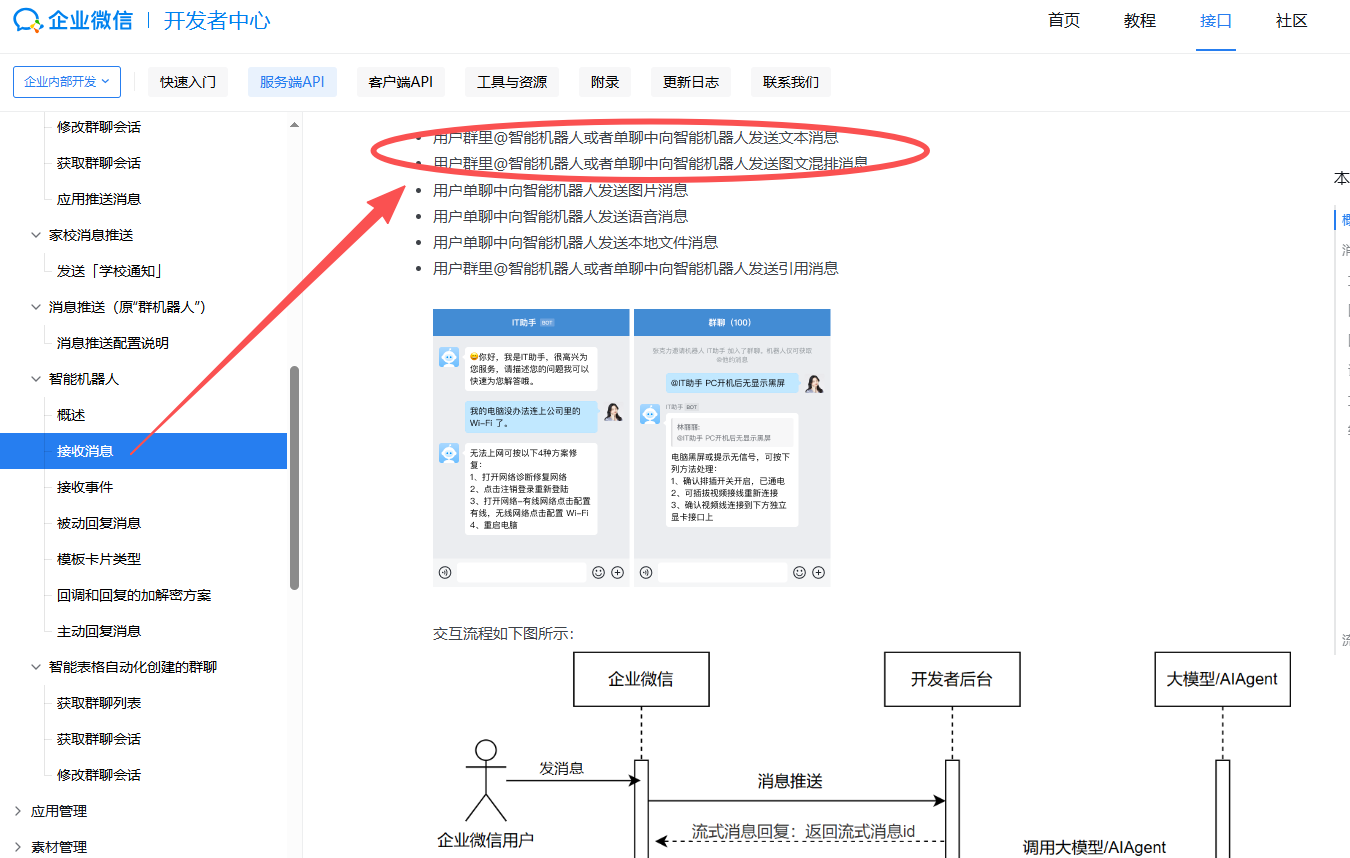
Task: Click the speaker icon in IT助手 chat bar
Action: [x=445, y=572]
